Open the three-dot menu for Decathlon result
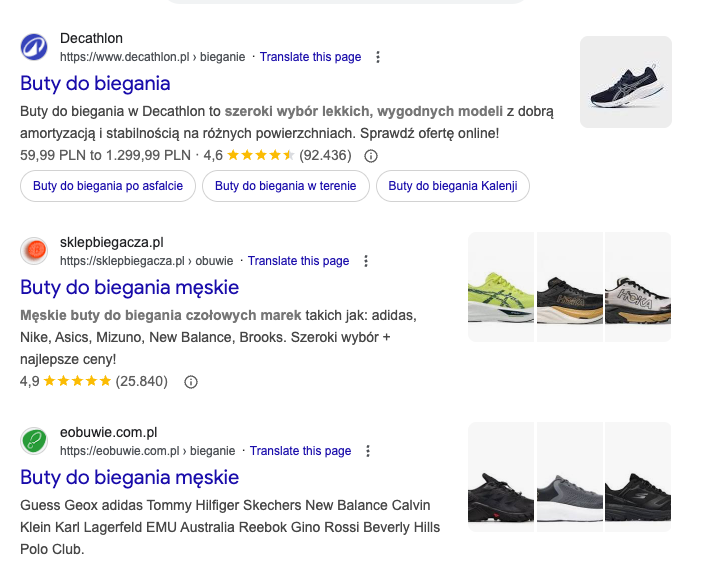 click(378, 57)
